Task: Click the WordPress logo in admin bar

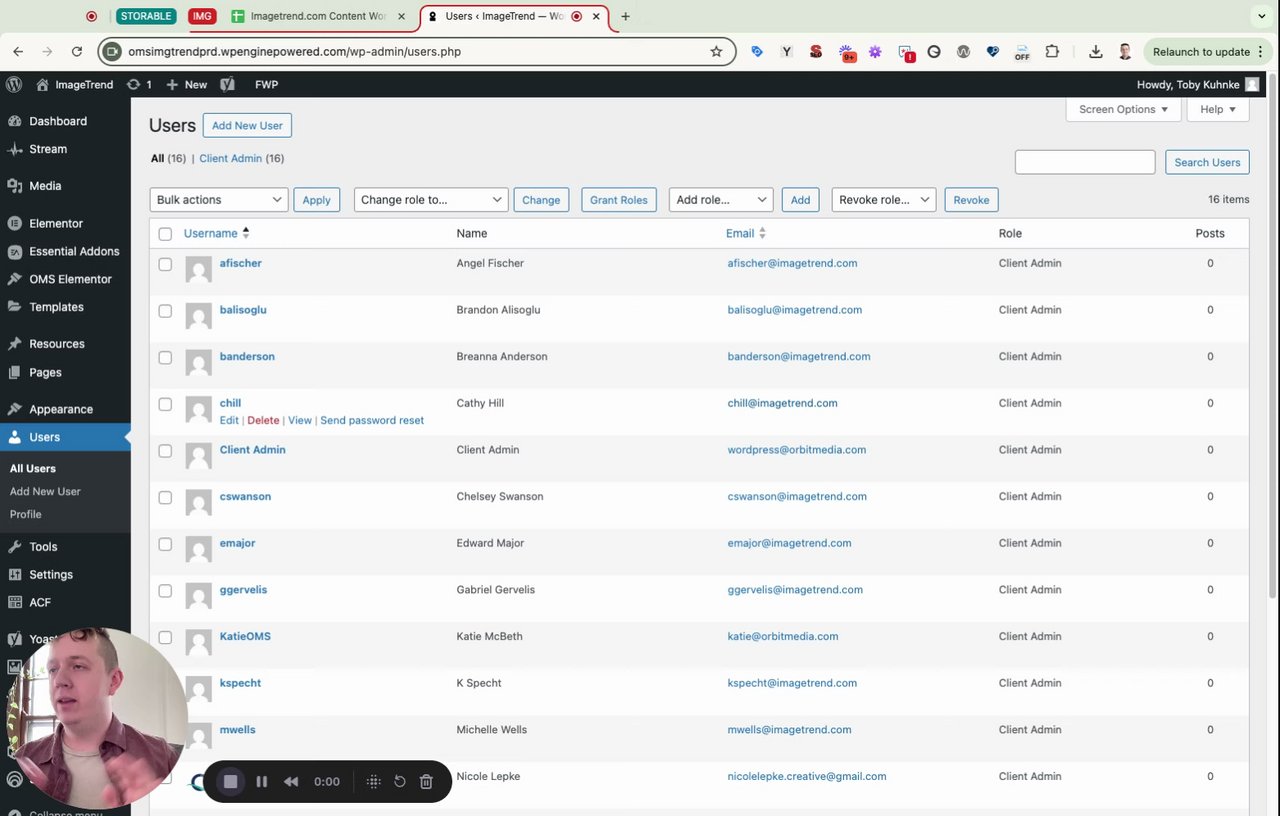Action: coord(13,85)
